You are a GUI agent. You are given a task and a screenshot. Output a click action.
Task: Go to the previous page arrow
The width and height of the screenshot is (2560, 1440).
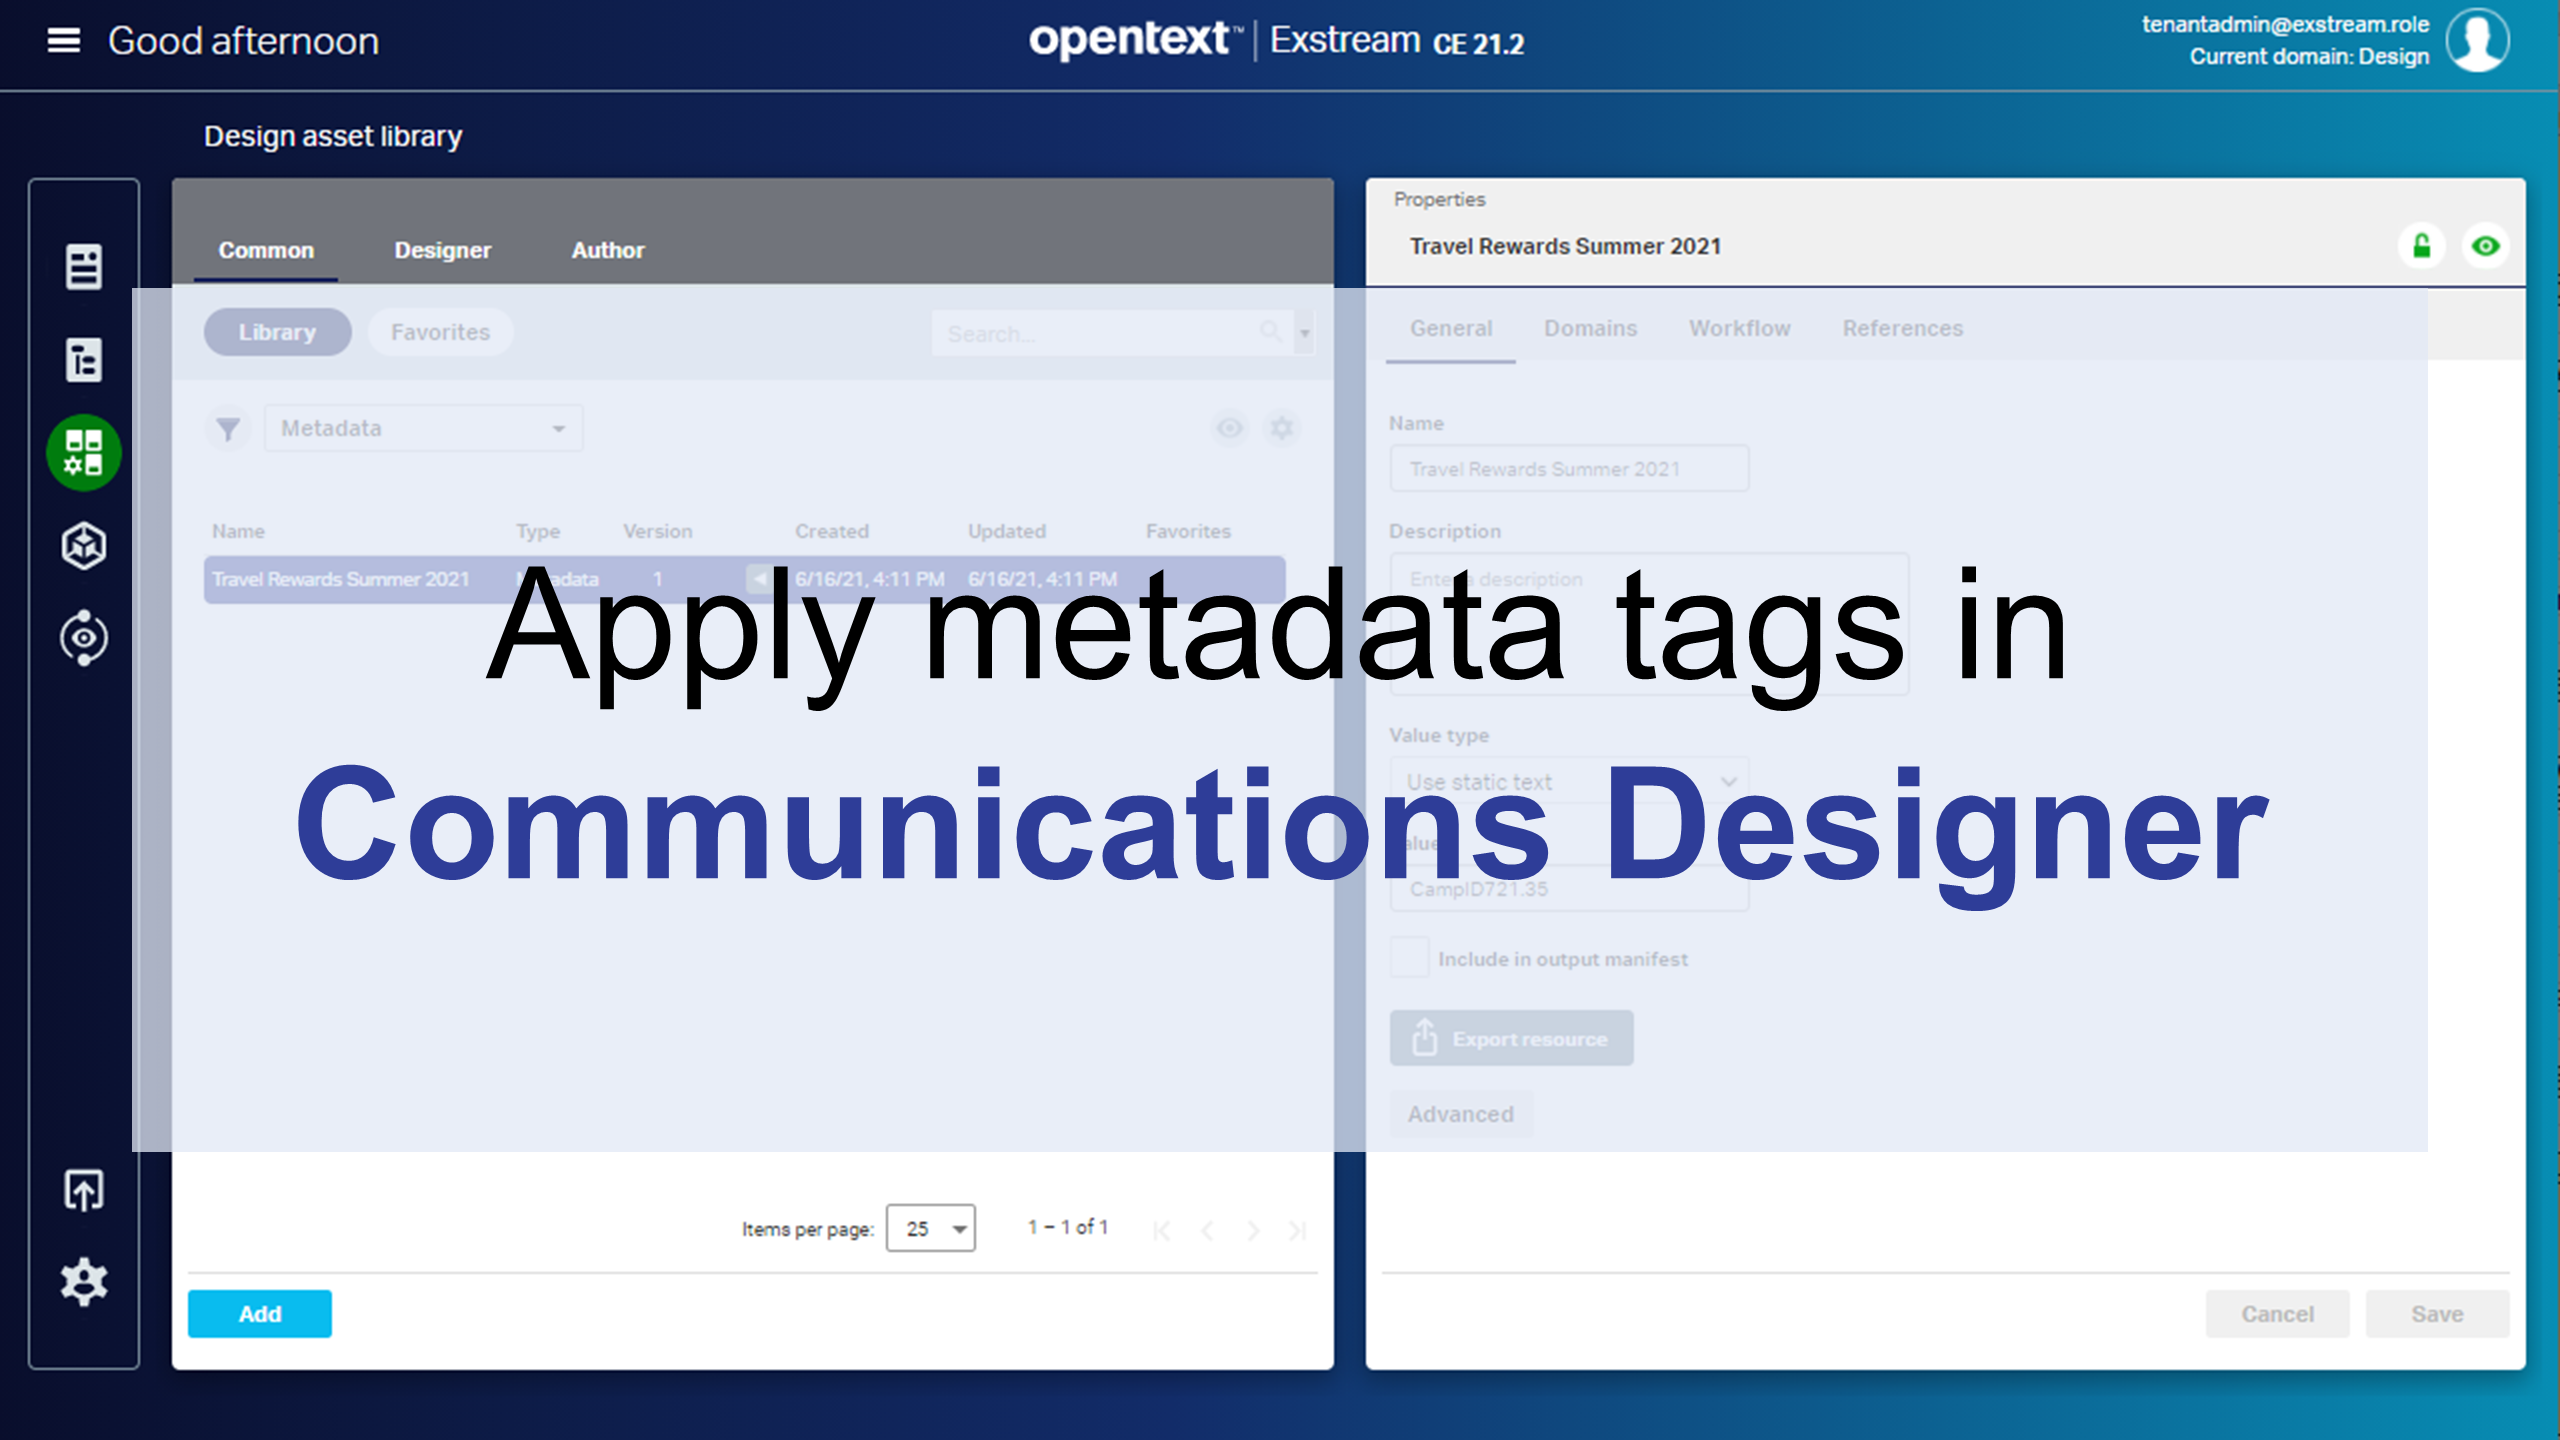1207,1229
